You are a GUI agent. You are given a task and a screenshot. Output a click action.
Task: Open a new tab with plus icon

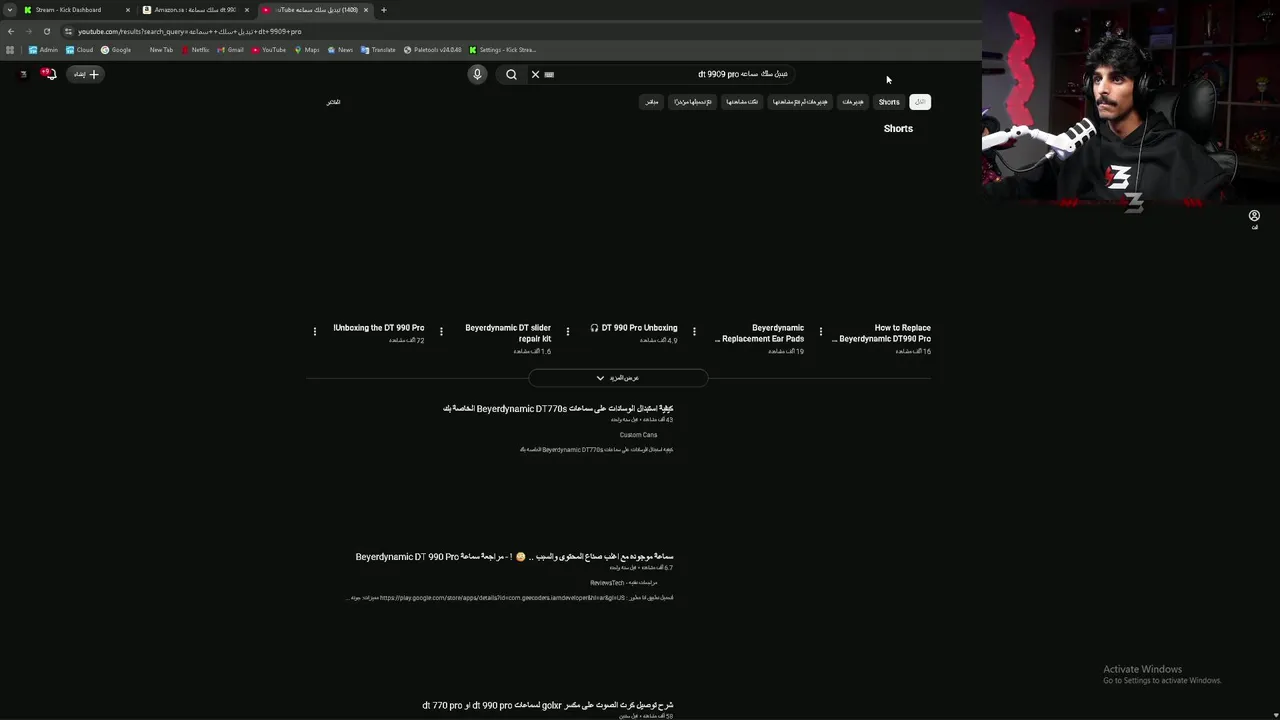tap(383, 10)
